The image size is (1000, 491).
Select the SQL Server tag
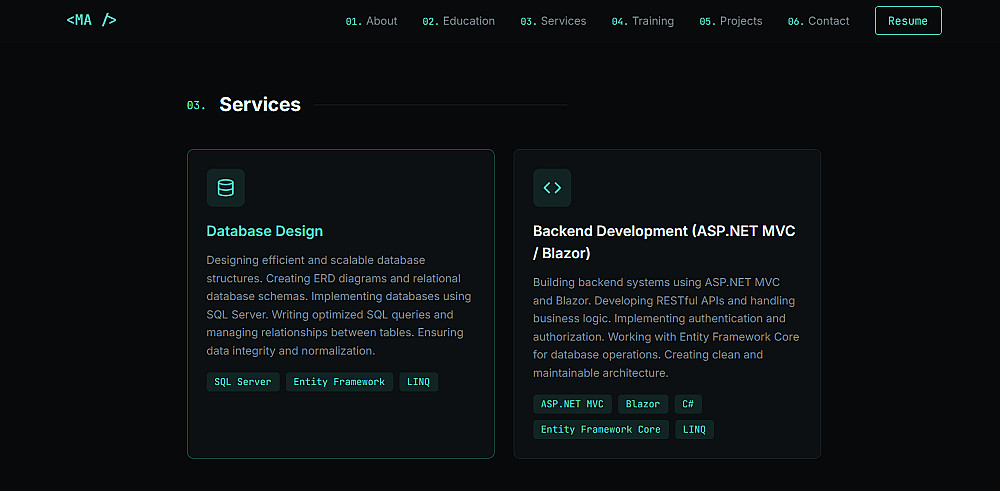[x=243, y=382]
